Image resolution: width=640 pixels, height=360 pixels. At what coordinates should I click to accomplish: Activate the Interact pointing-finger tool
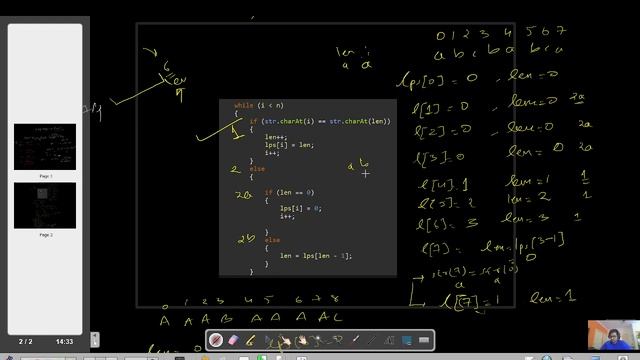285,340
